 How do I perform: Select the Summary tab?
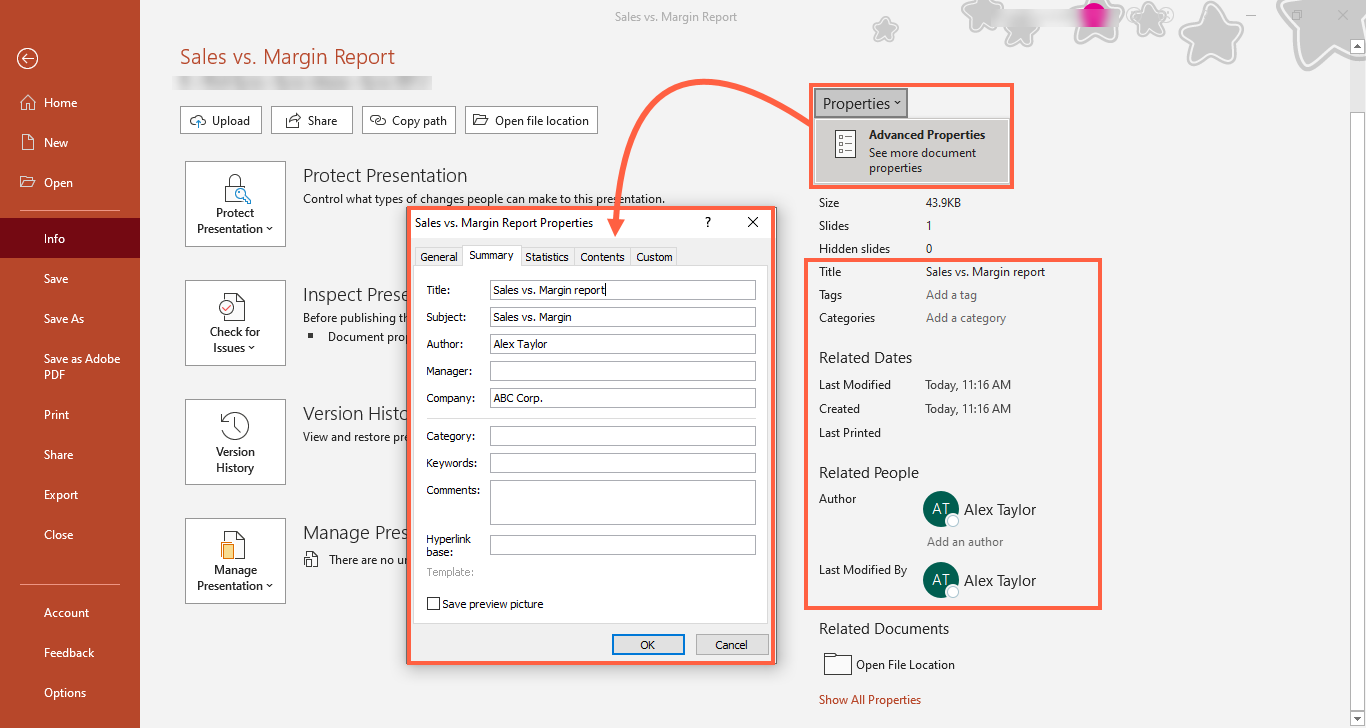[x=491, y=255]
